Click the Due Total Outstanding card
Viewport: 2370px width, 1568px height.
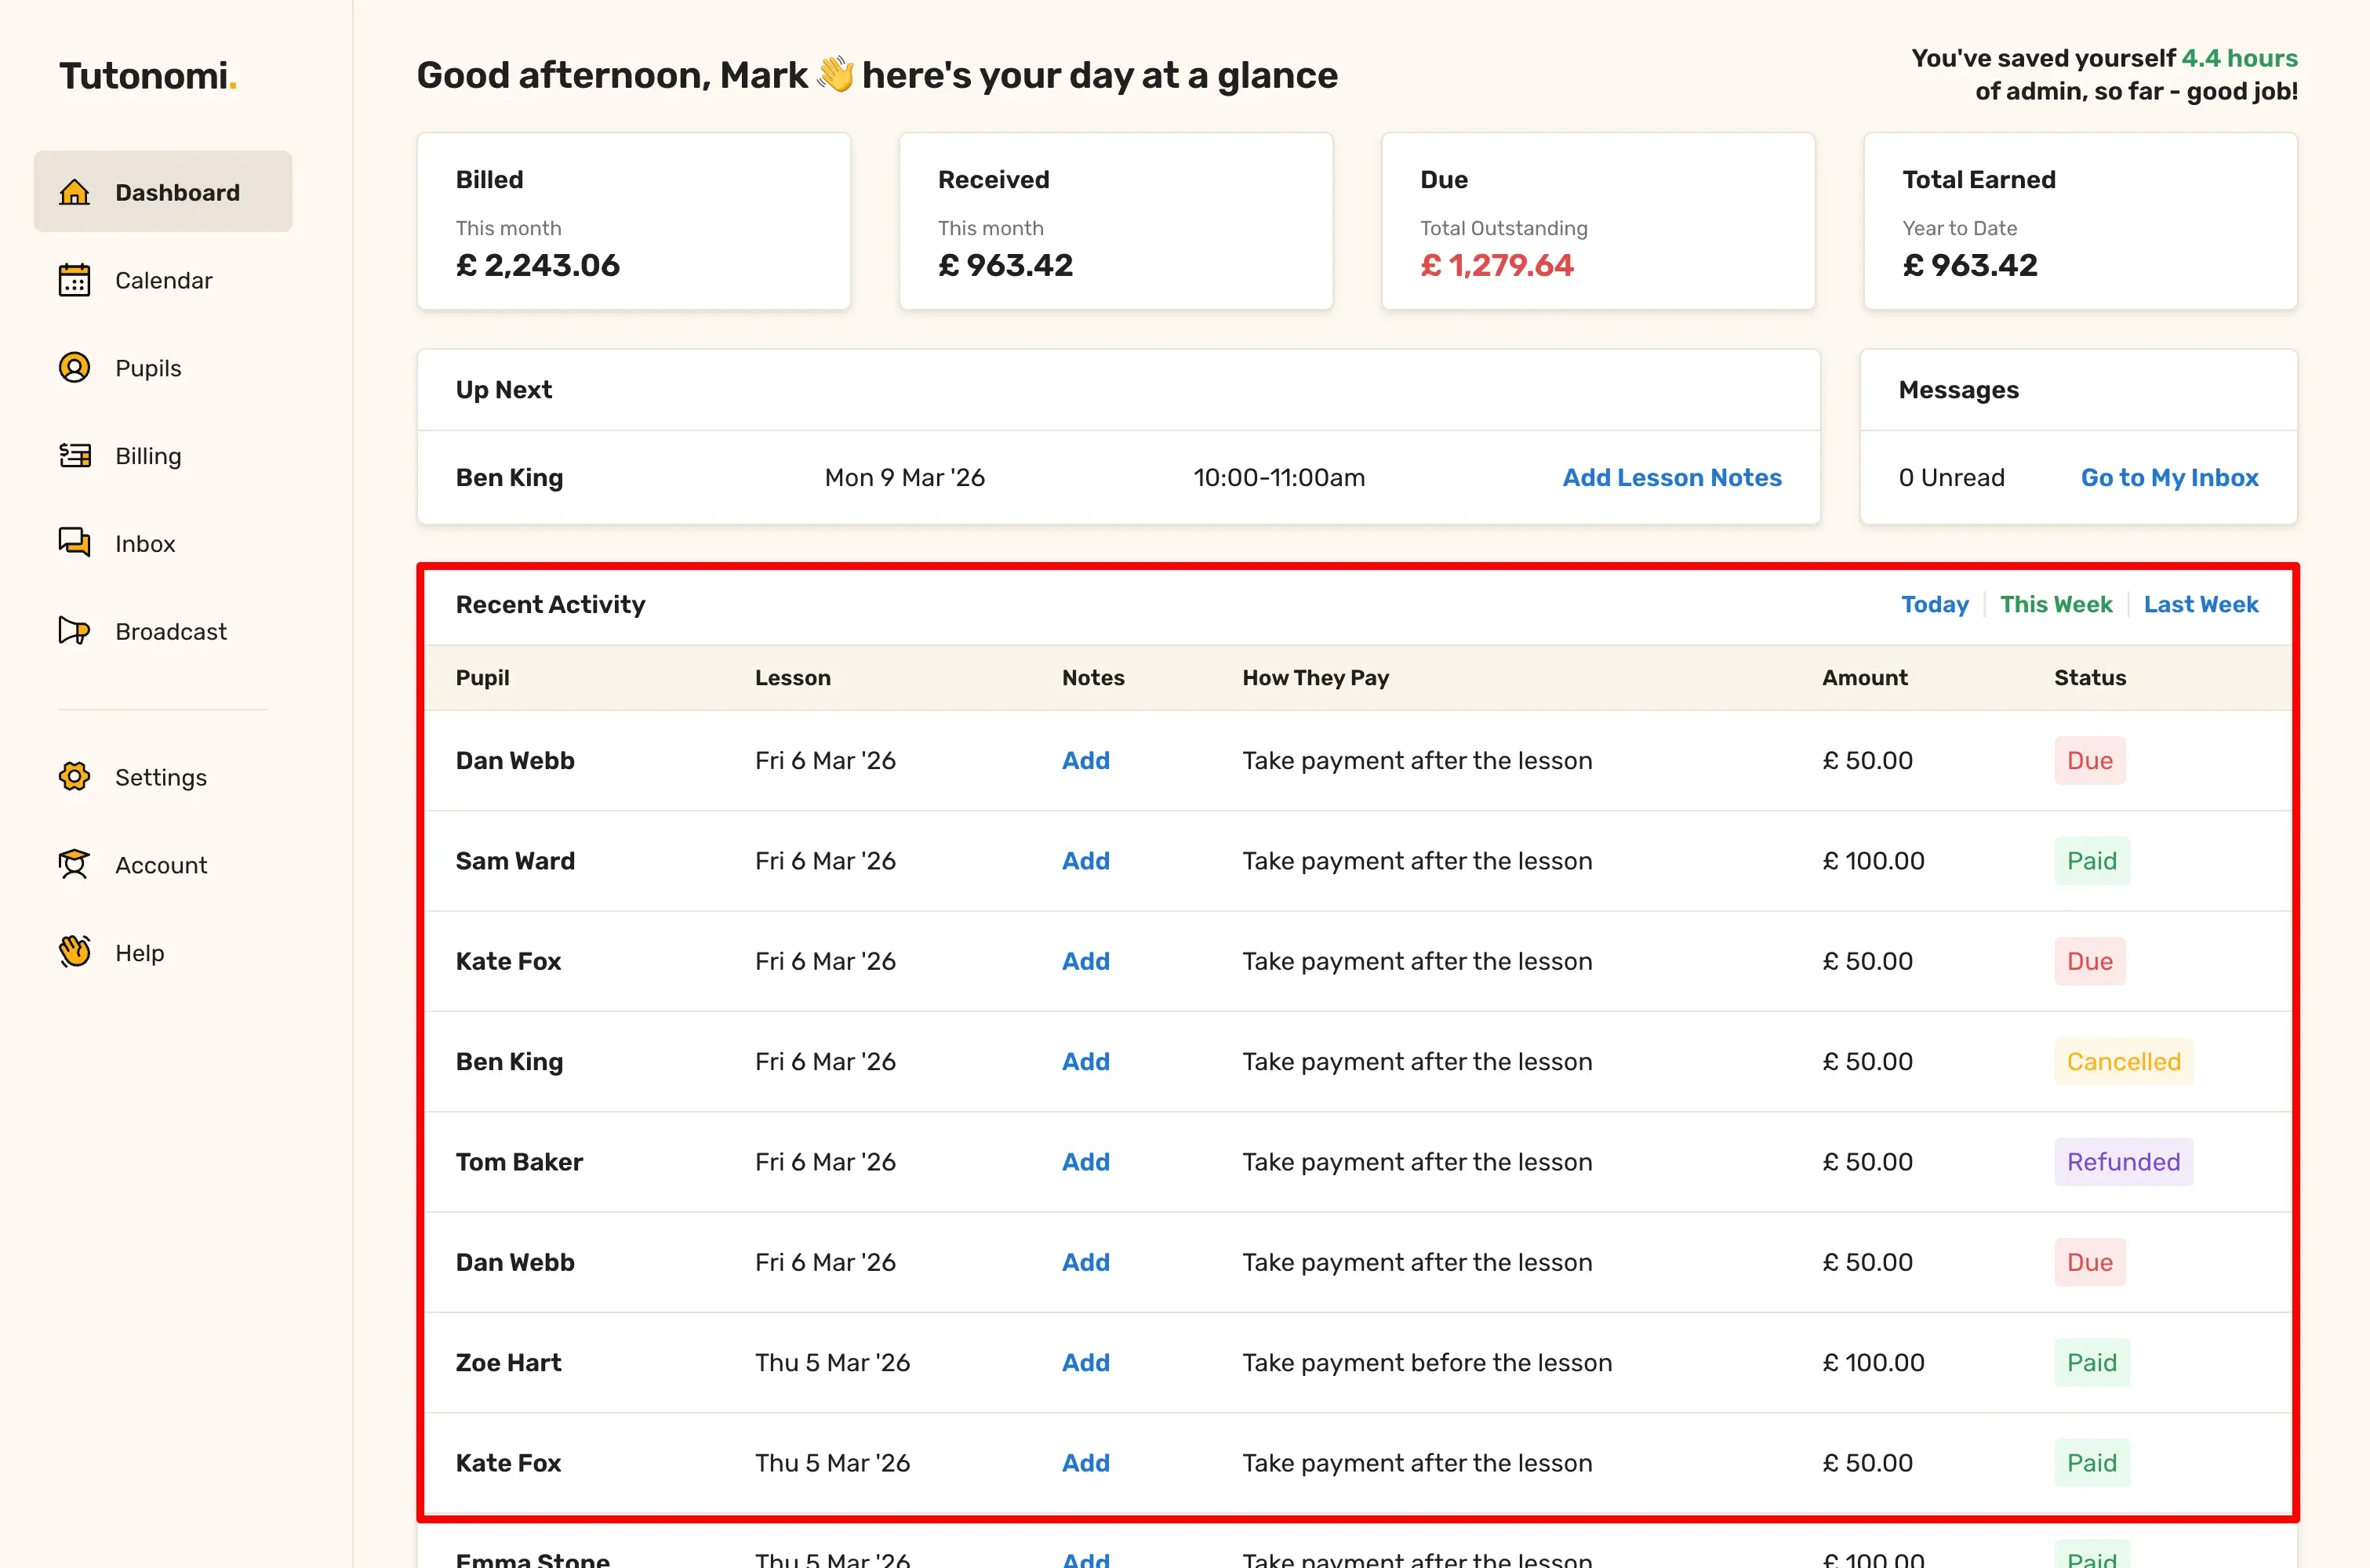1597,221
